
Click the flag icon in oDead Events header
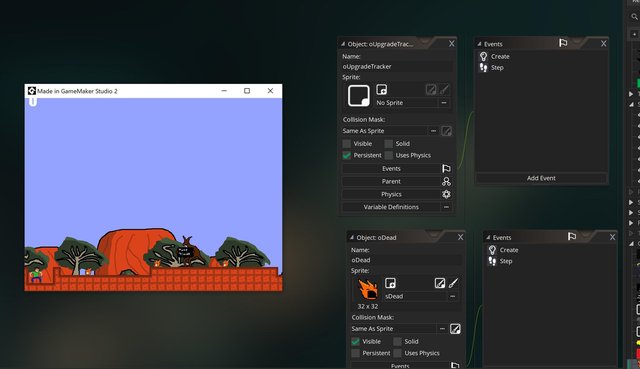[x=572, y=236]
